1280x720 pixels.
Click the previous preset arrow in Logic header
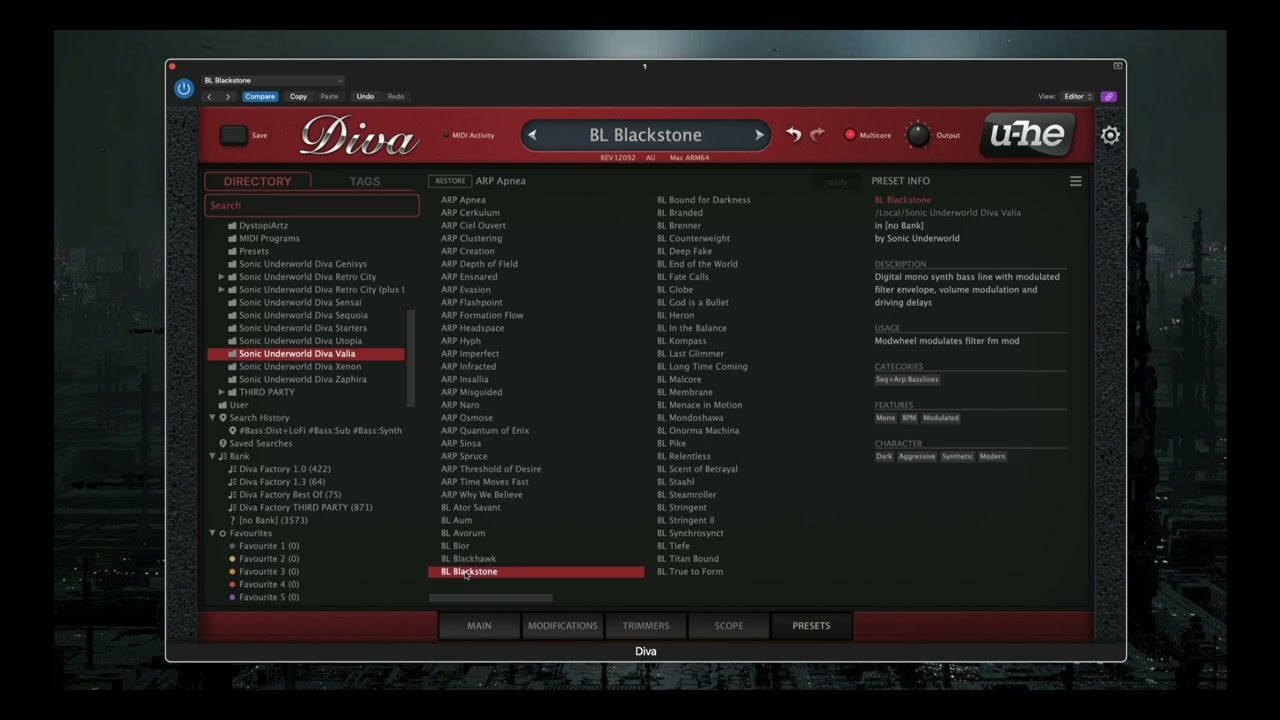(x=209, y=97)
